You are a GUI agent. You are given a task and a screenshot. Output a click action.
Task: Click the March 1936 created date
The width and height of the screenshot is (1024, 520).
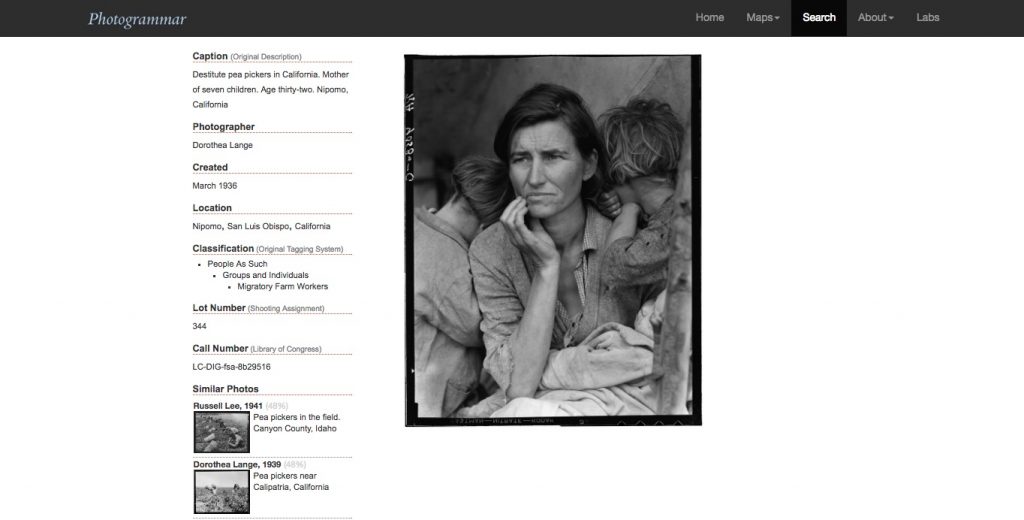pyautogui.click(x=214, y=186)
